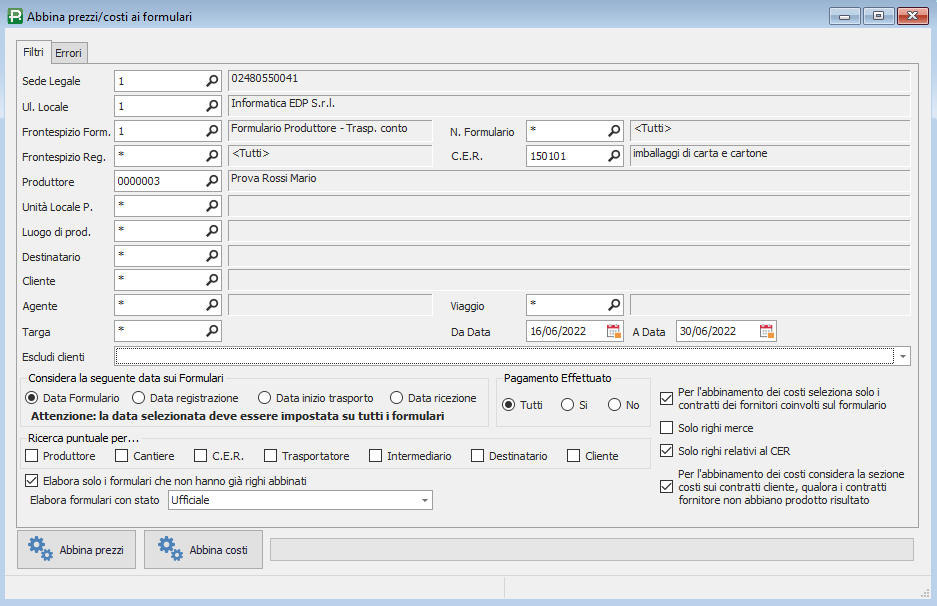The height and width of the screenshot is (606, 937).
Task: Enable the Solo righi merce checkbox
Action: 667,428
